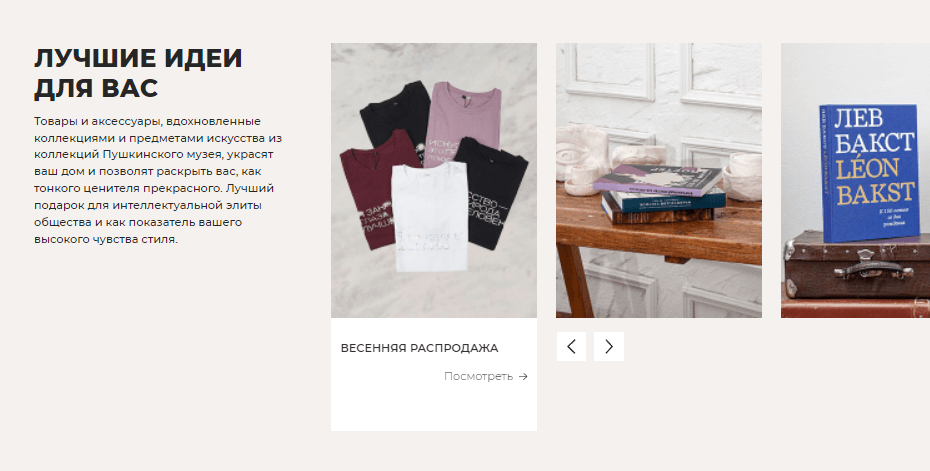Click the description paragraph about Пушкинского музея
Screen dimensions: 930x471
coord(158,180)
